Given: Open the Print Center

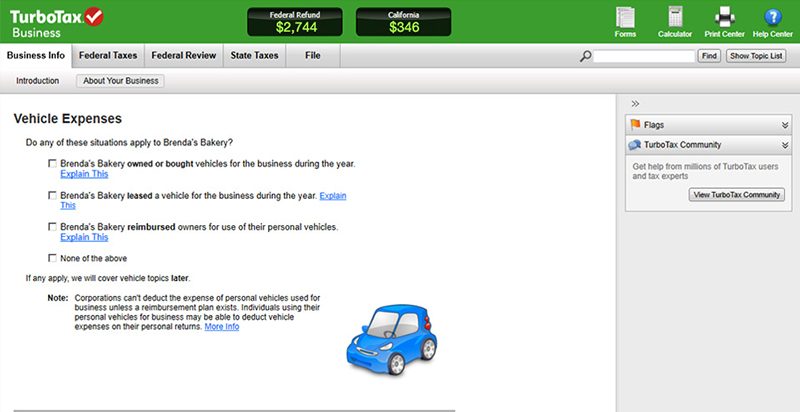Looking at the screenshot, I should [x=725, y=18].
